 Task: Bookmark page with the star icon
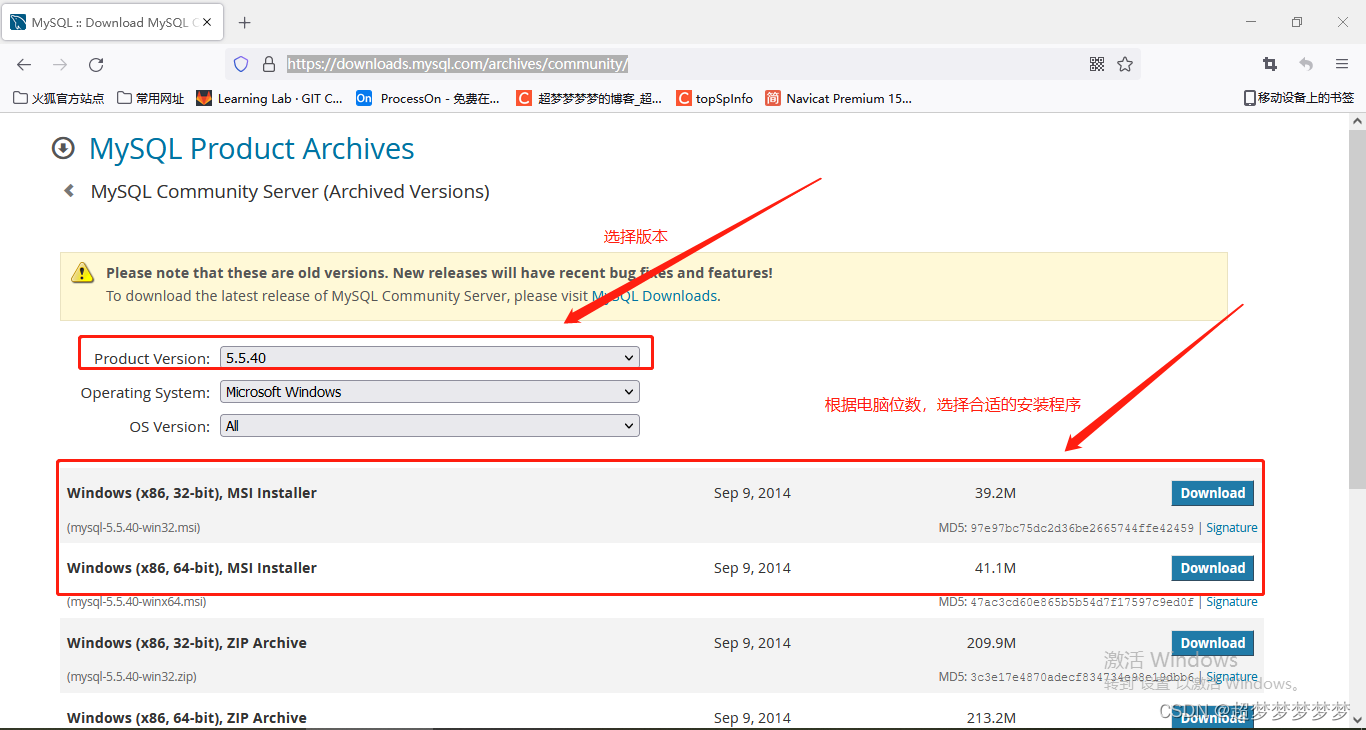(1125, 64)
